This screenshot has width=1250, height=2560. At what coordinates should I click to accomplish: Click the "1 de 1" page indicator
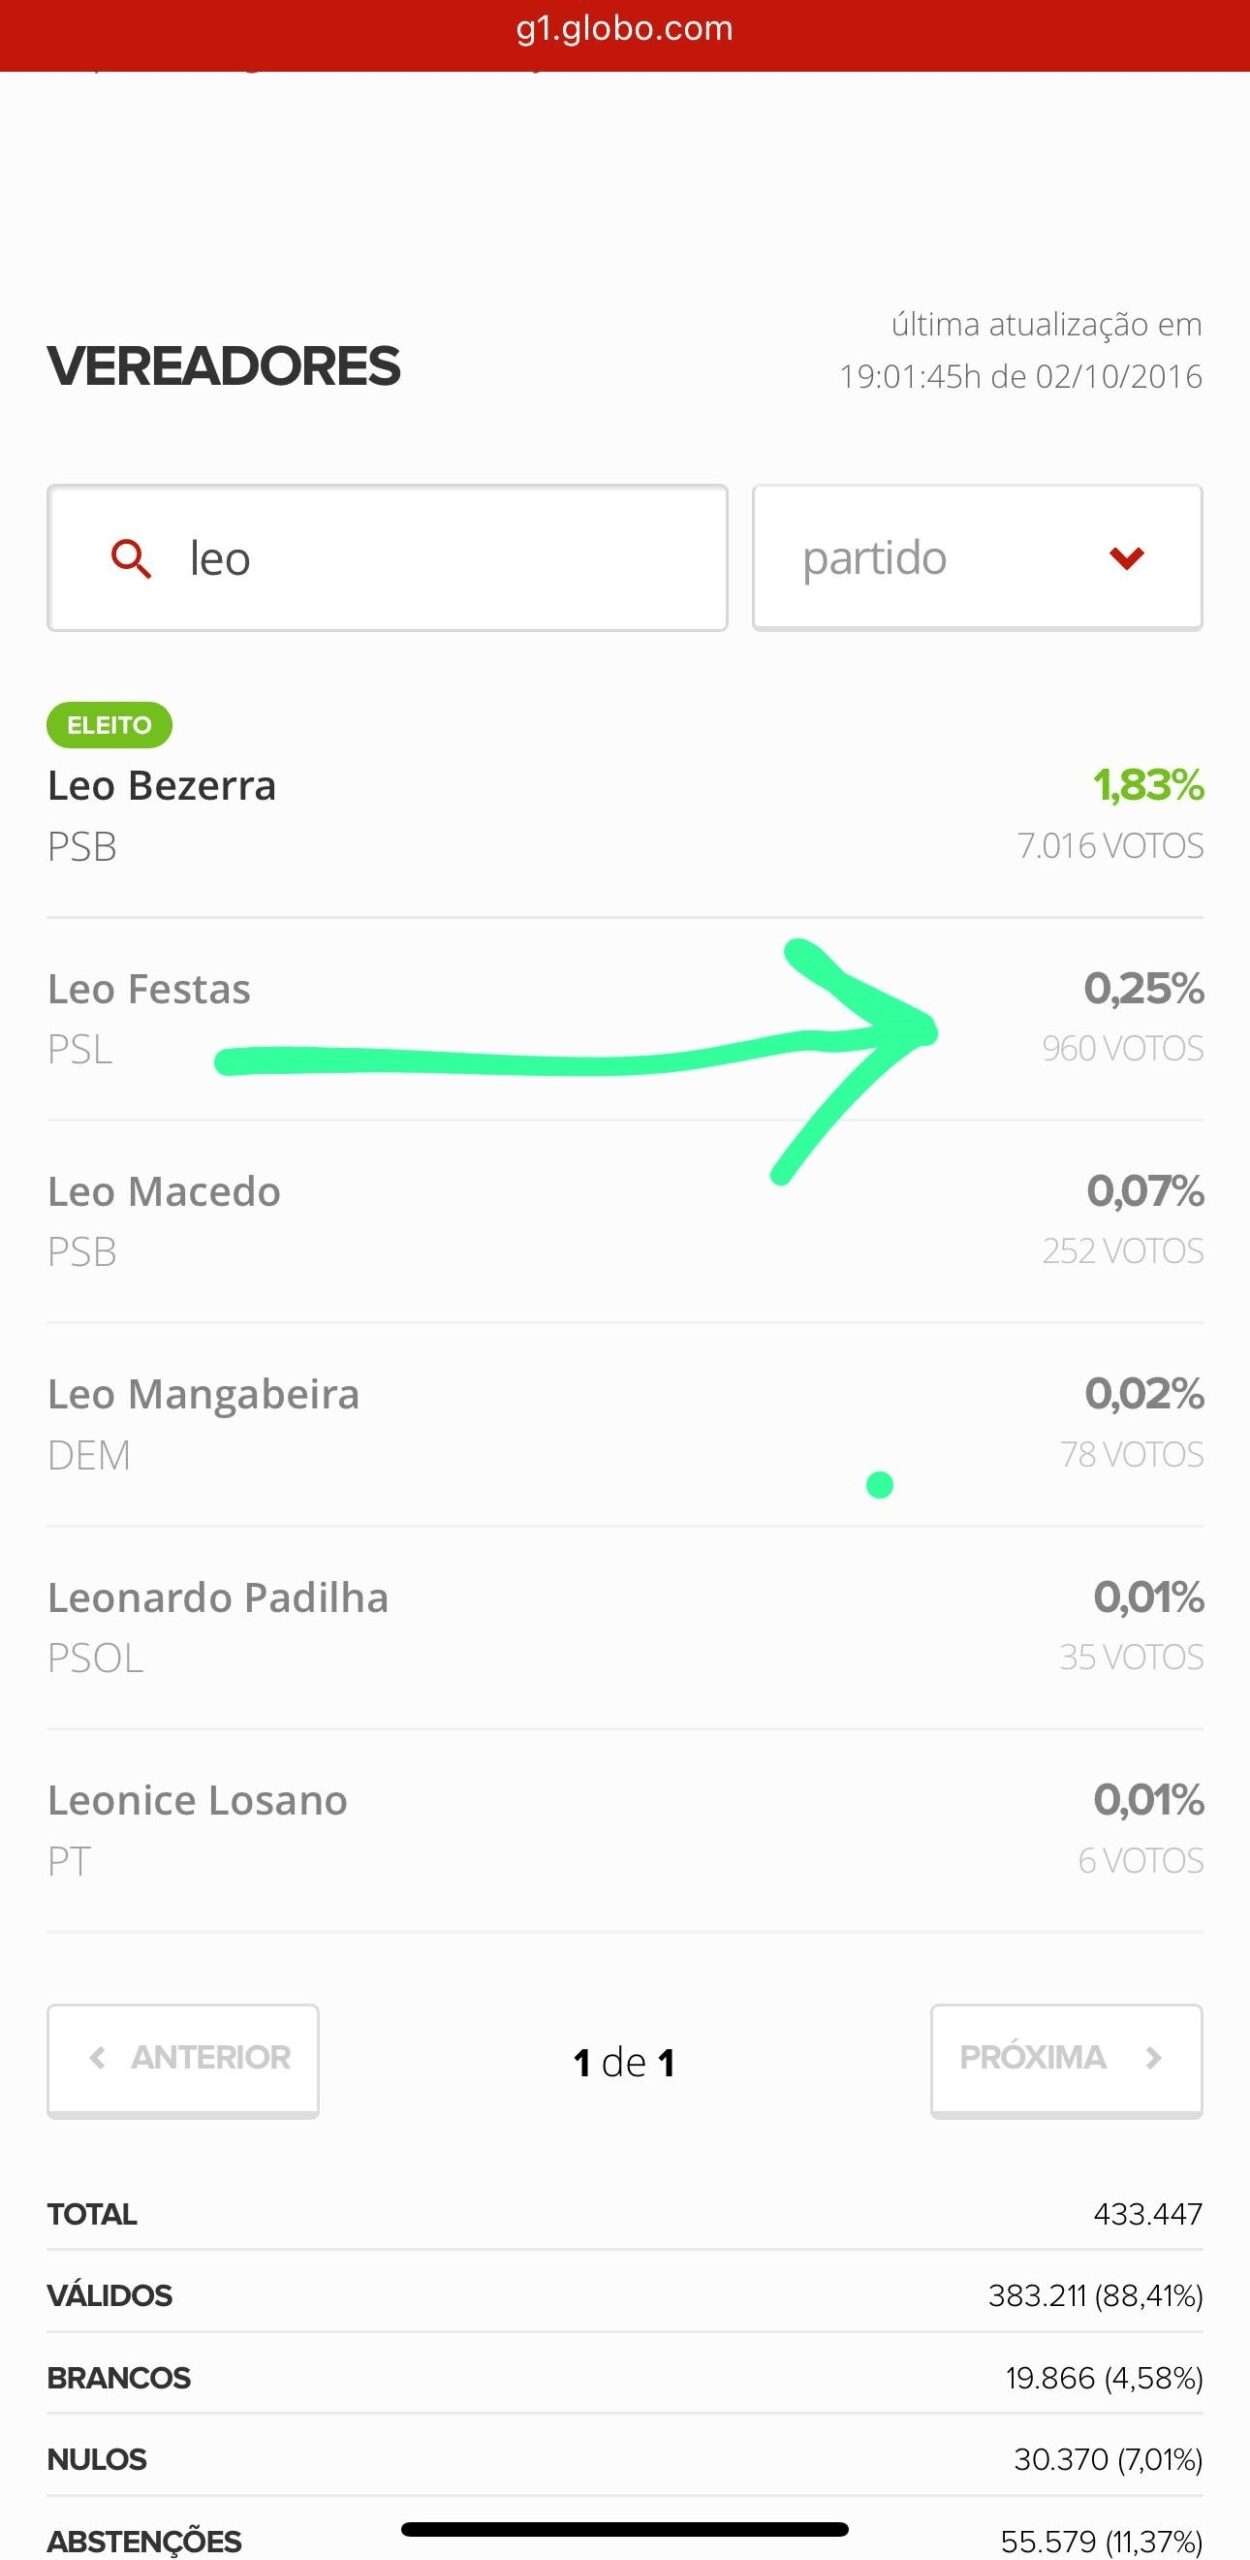[x=624, y=2062]
